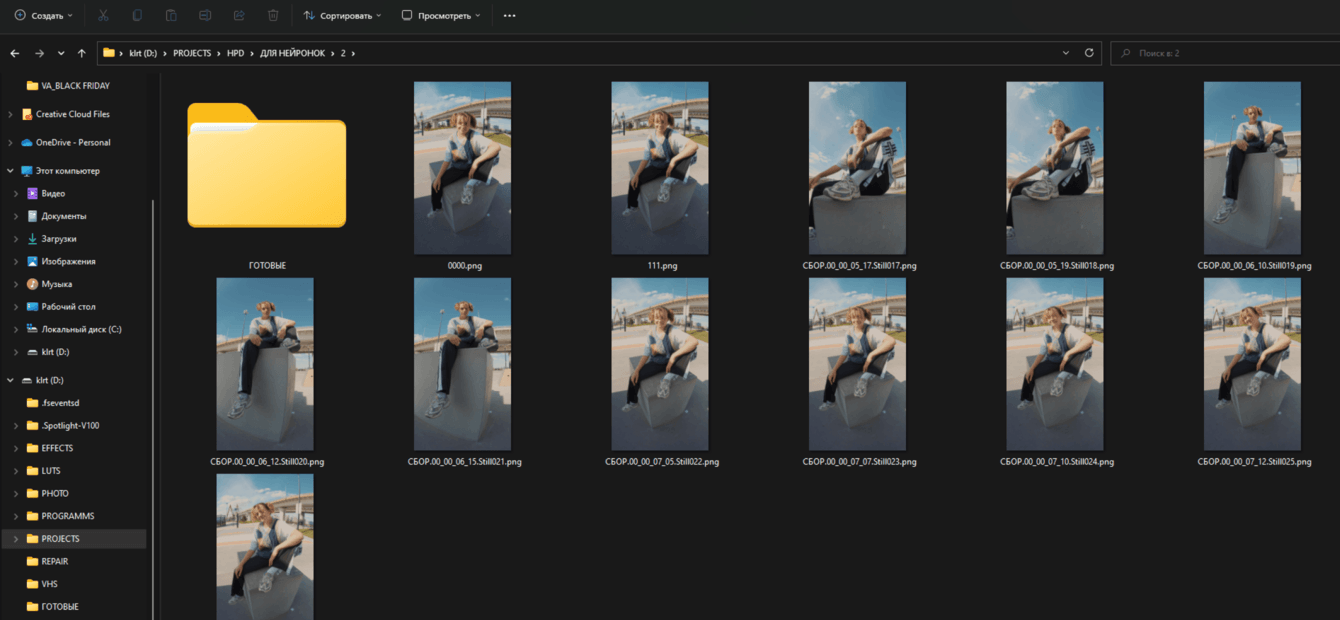Go up one folder level
Screen dimensions: 1340x620
82,53
